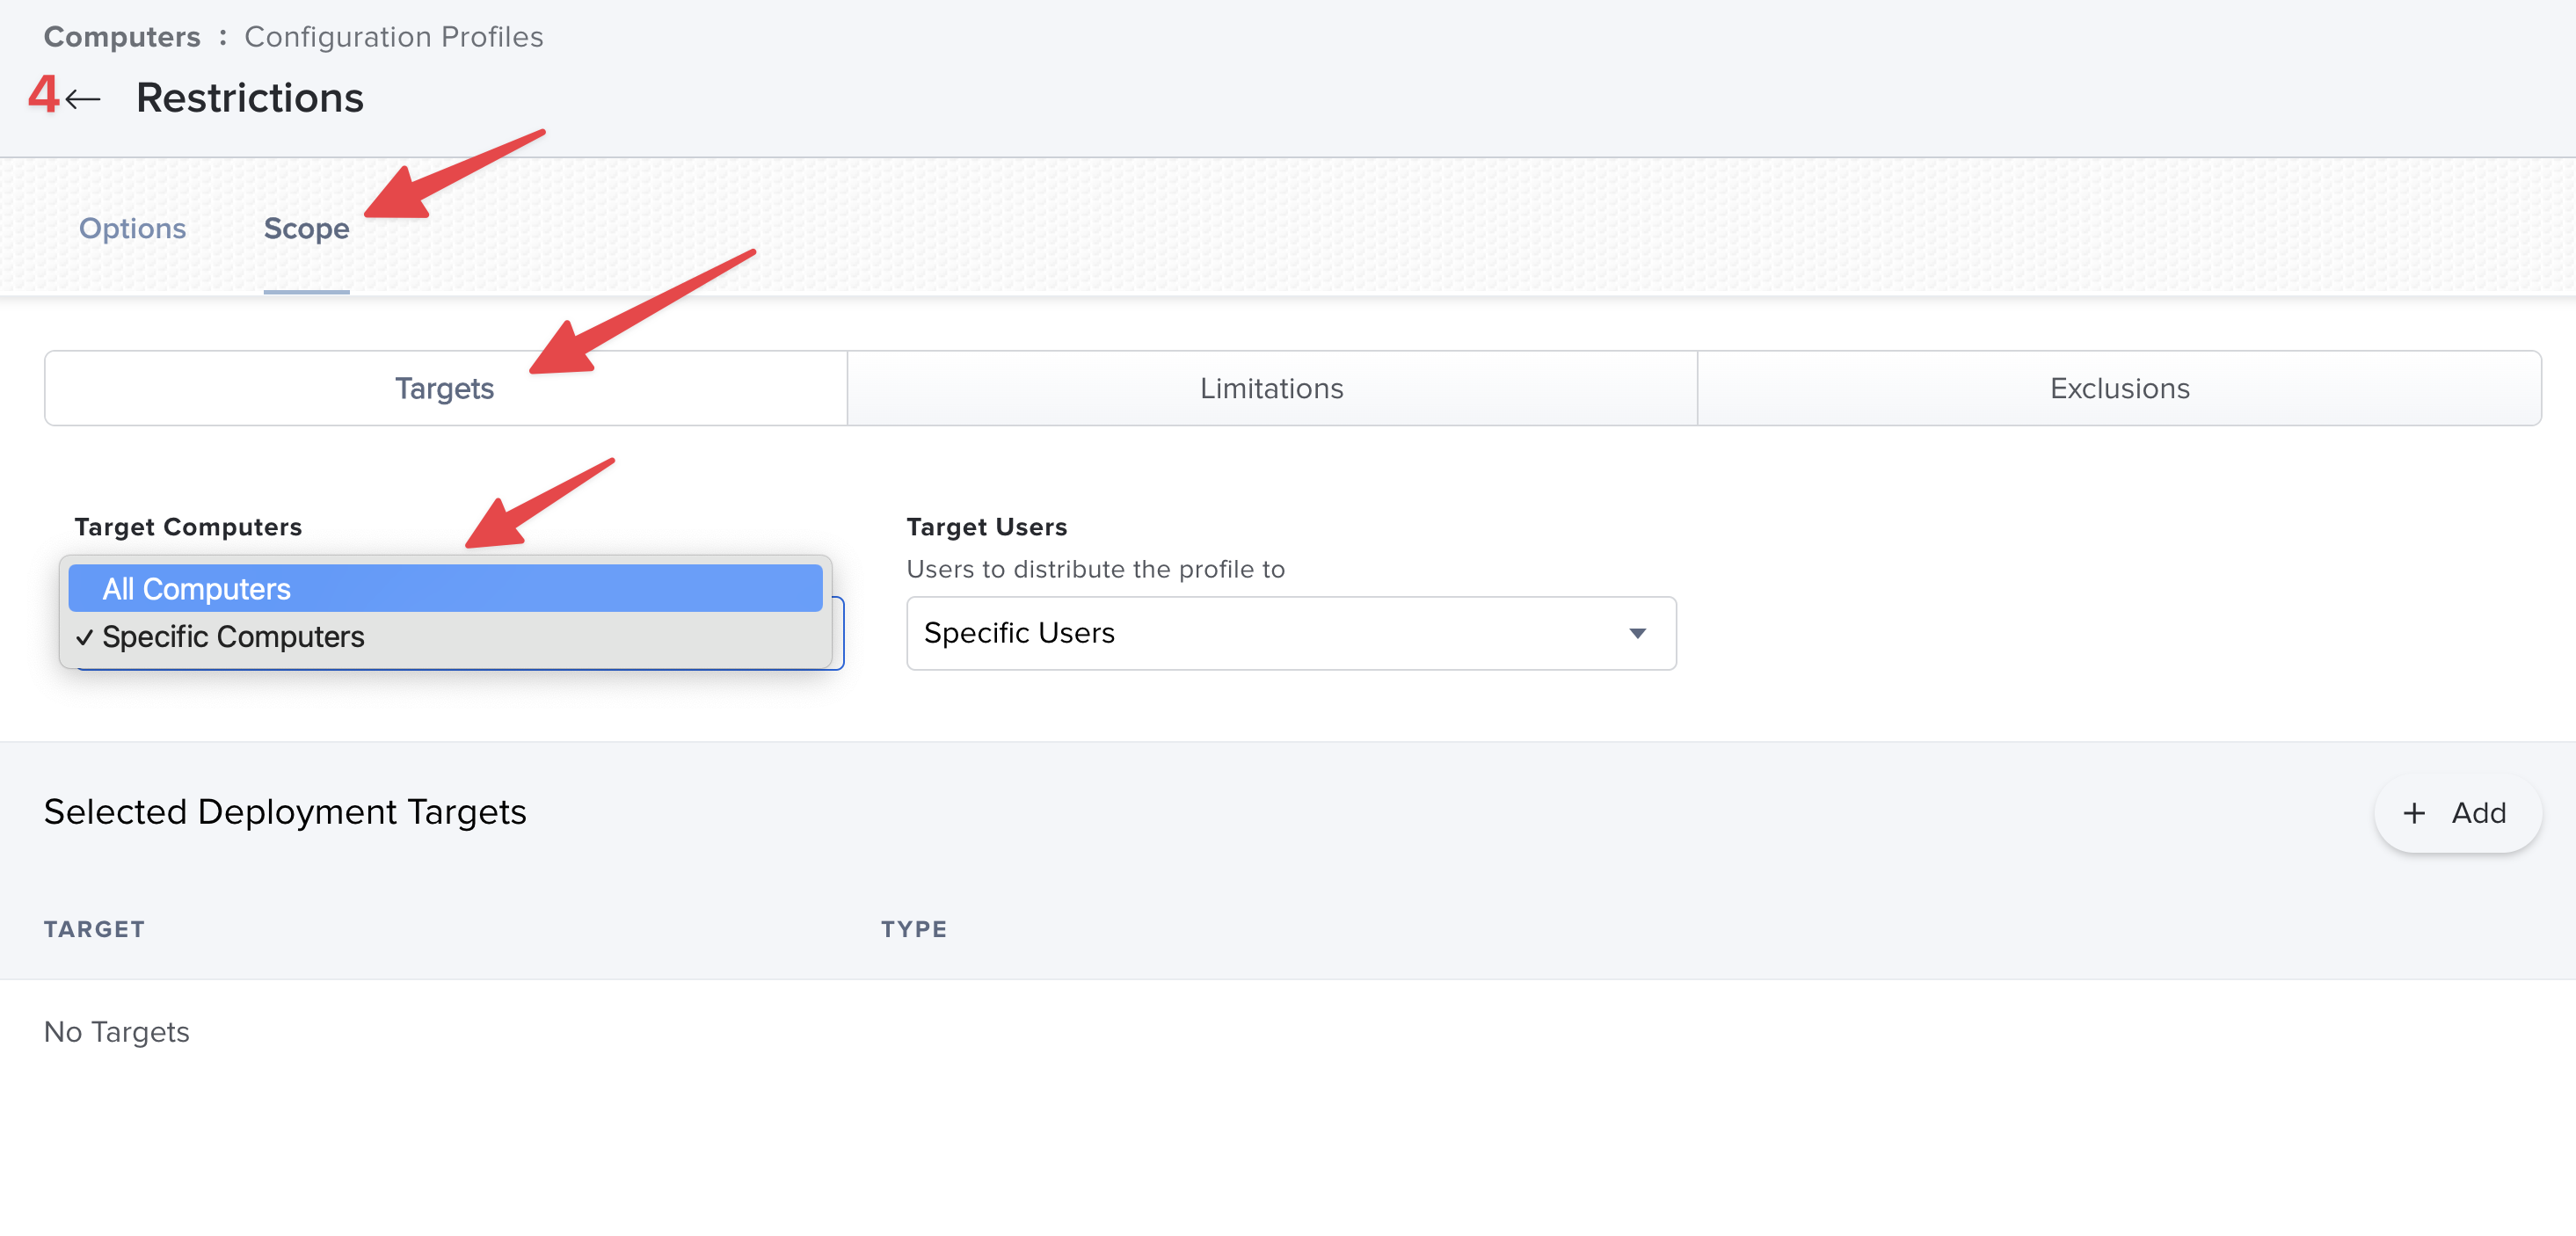
Task: Select the Scope tab
Action: tap(306, 228)
